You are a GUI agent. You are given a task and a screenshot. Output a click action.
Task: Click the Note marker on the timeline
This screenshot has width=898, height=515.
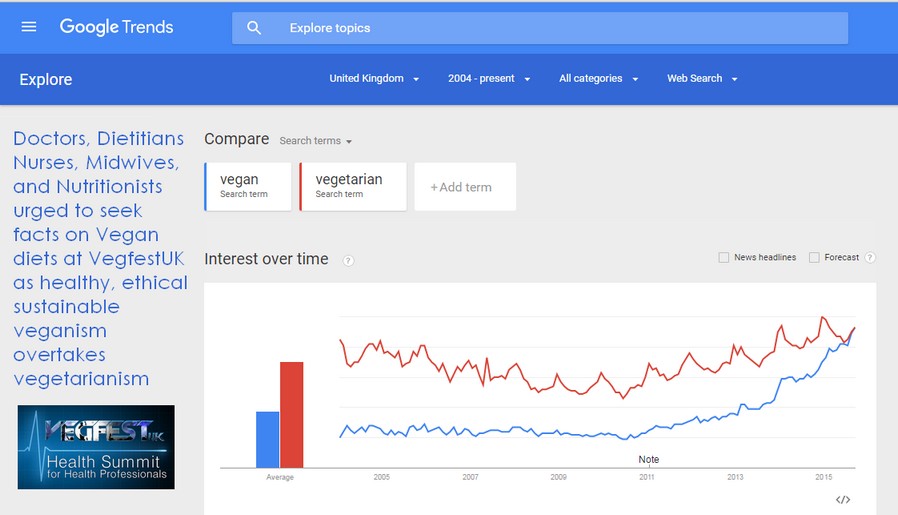point(648,459)
